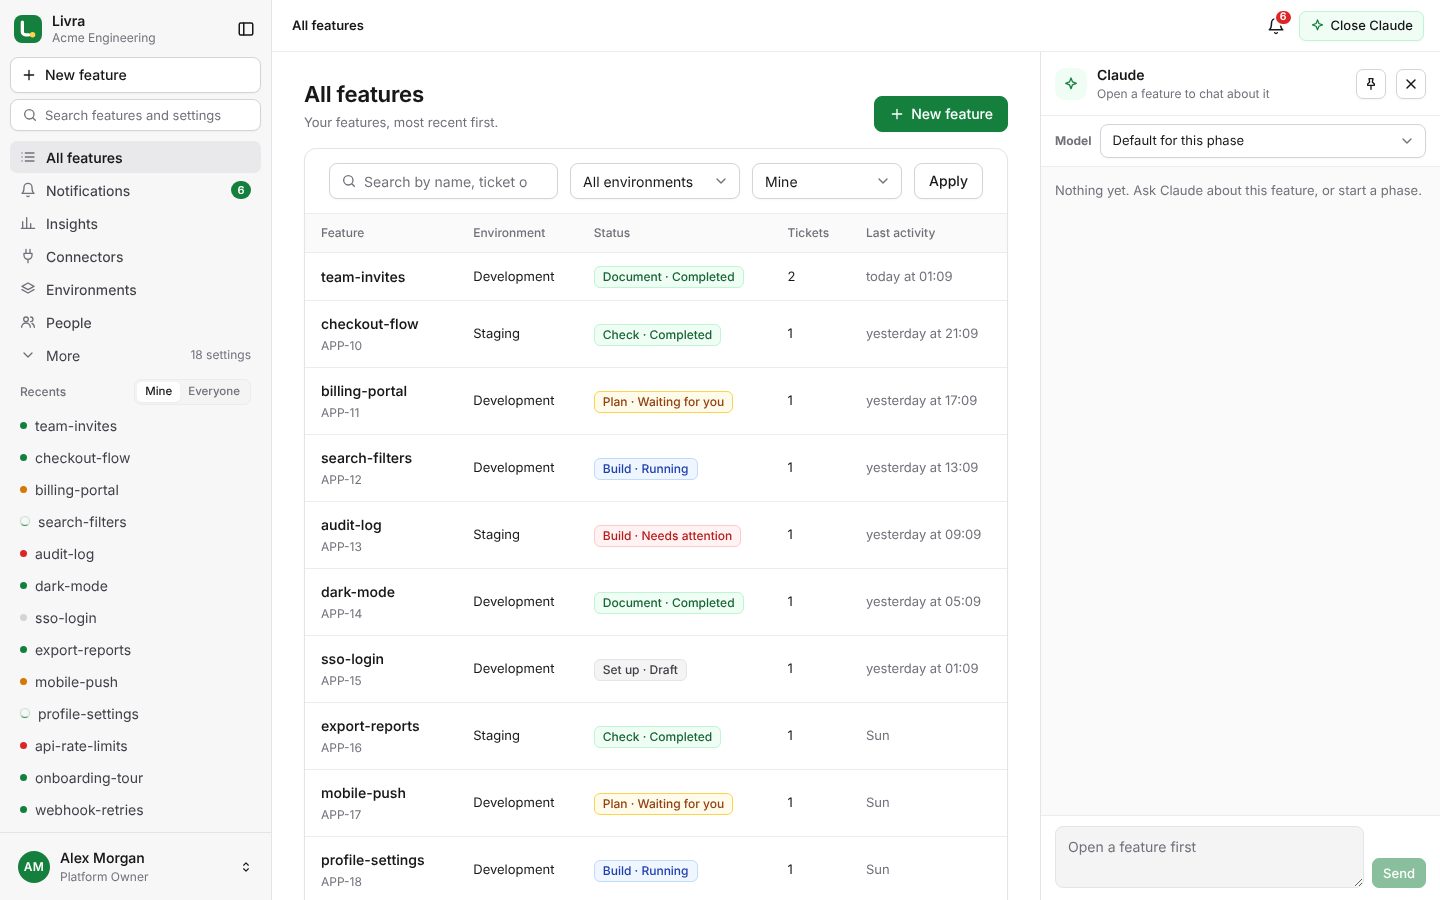Screen dimensions: 1440x900
Task: Click the Last activity column header
Action: (900, 233)
